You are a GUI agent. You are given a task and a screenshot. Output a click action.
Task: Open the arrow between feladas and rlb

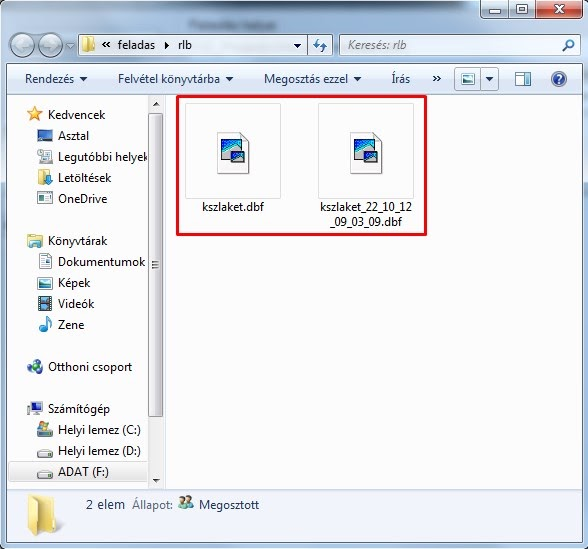(167, 46)
